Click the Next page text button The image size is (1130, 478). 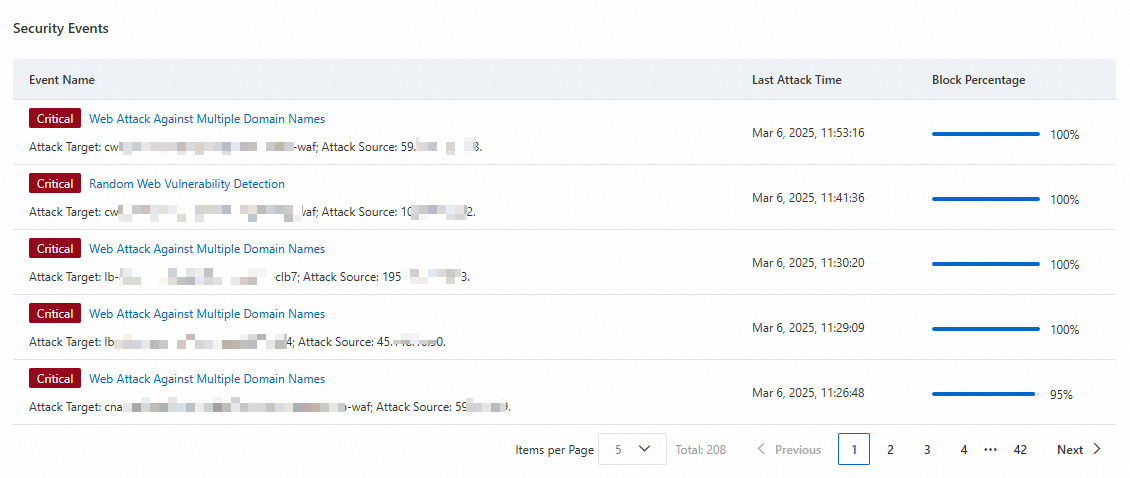click(1069, 450)
